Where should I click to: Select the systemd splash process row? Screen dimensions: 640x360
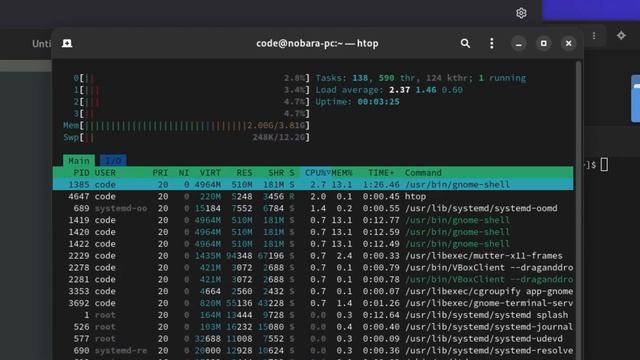click(x=313, y=315)
